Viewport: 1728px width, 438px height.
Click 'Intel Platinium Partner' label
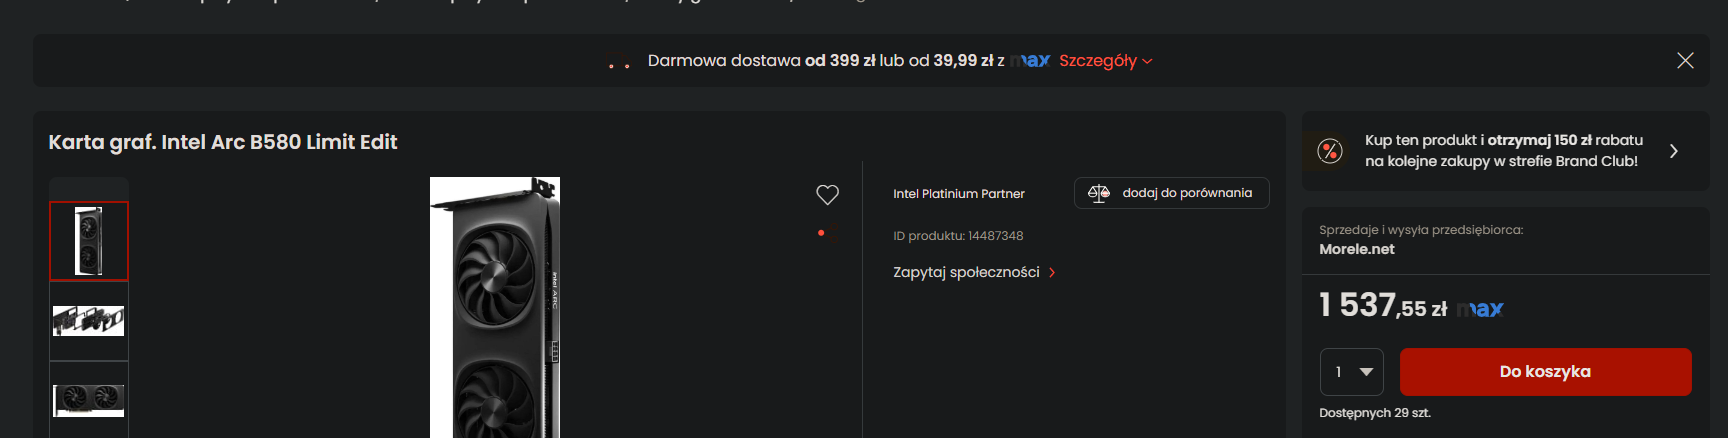[x=958, y=194]
